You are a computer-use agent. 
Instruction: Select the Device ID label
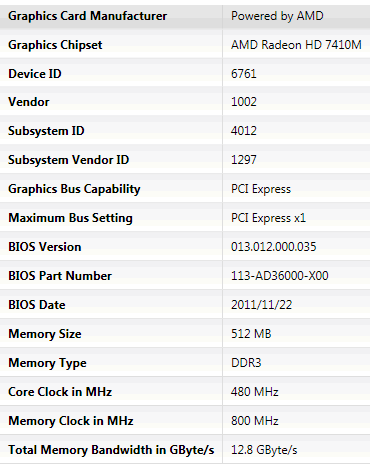(35, 74)
